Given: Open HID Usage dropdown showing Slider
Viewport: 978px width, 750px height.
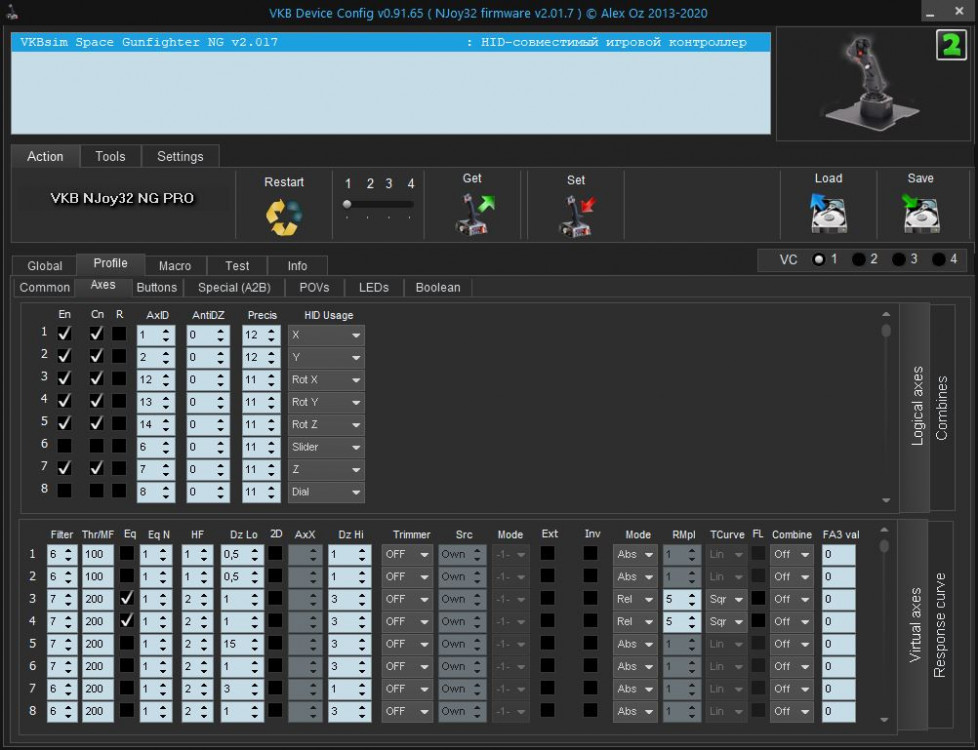Looking at the screenshot, I should click(326, 447).
